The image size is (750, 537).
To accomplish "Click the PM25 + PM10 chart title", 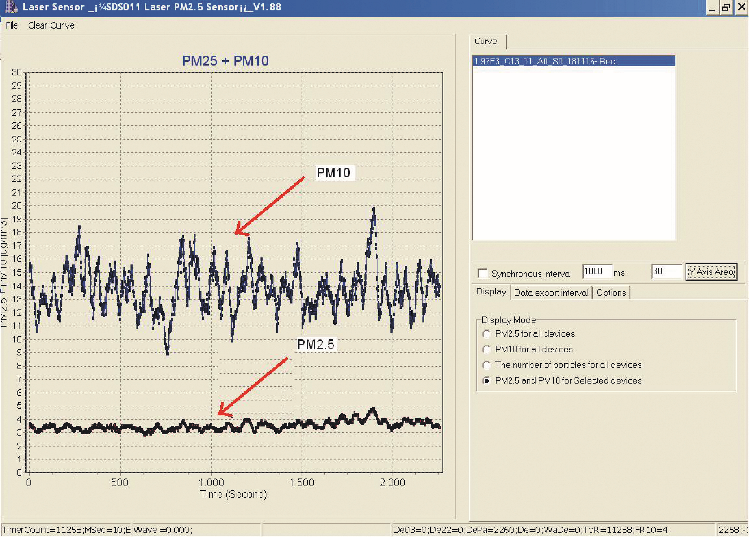I will click(233, 61).
